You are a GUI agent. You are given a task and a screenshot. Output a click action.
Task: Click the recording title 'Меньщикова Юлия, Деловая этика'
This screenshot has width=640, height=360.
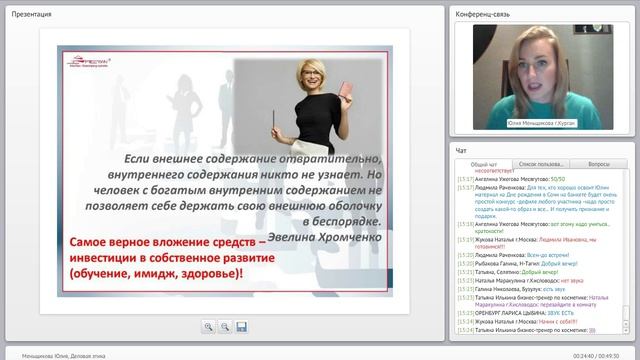click(x=64, y=356)
